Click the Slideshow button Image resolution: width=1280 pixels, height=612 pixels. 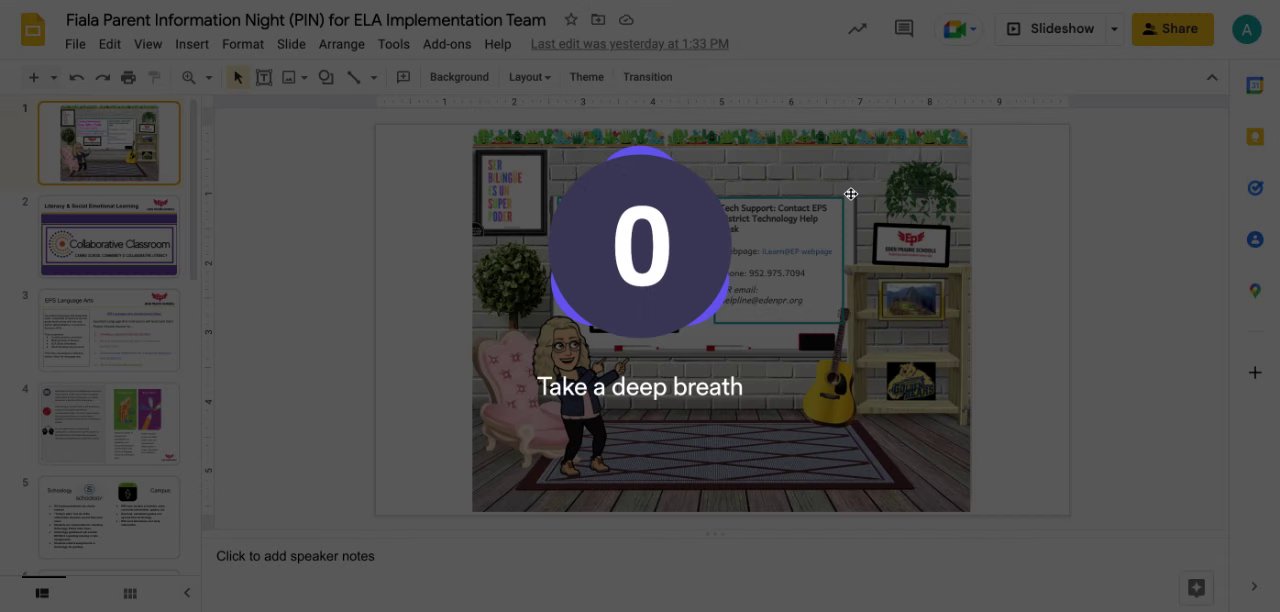click(x=1050, y=29)
